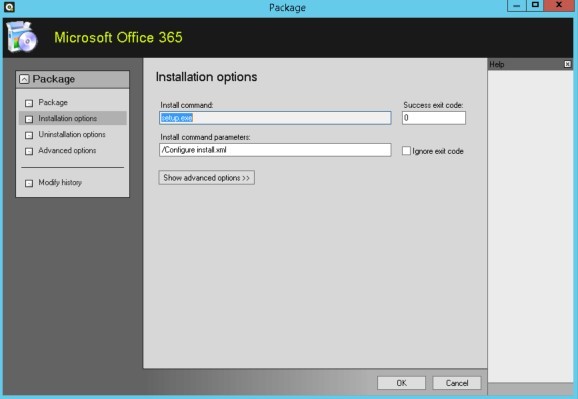Click the icon beside Advanced options
The image size is (578, 399).
click(29, 151)
